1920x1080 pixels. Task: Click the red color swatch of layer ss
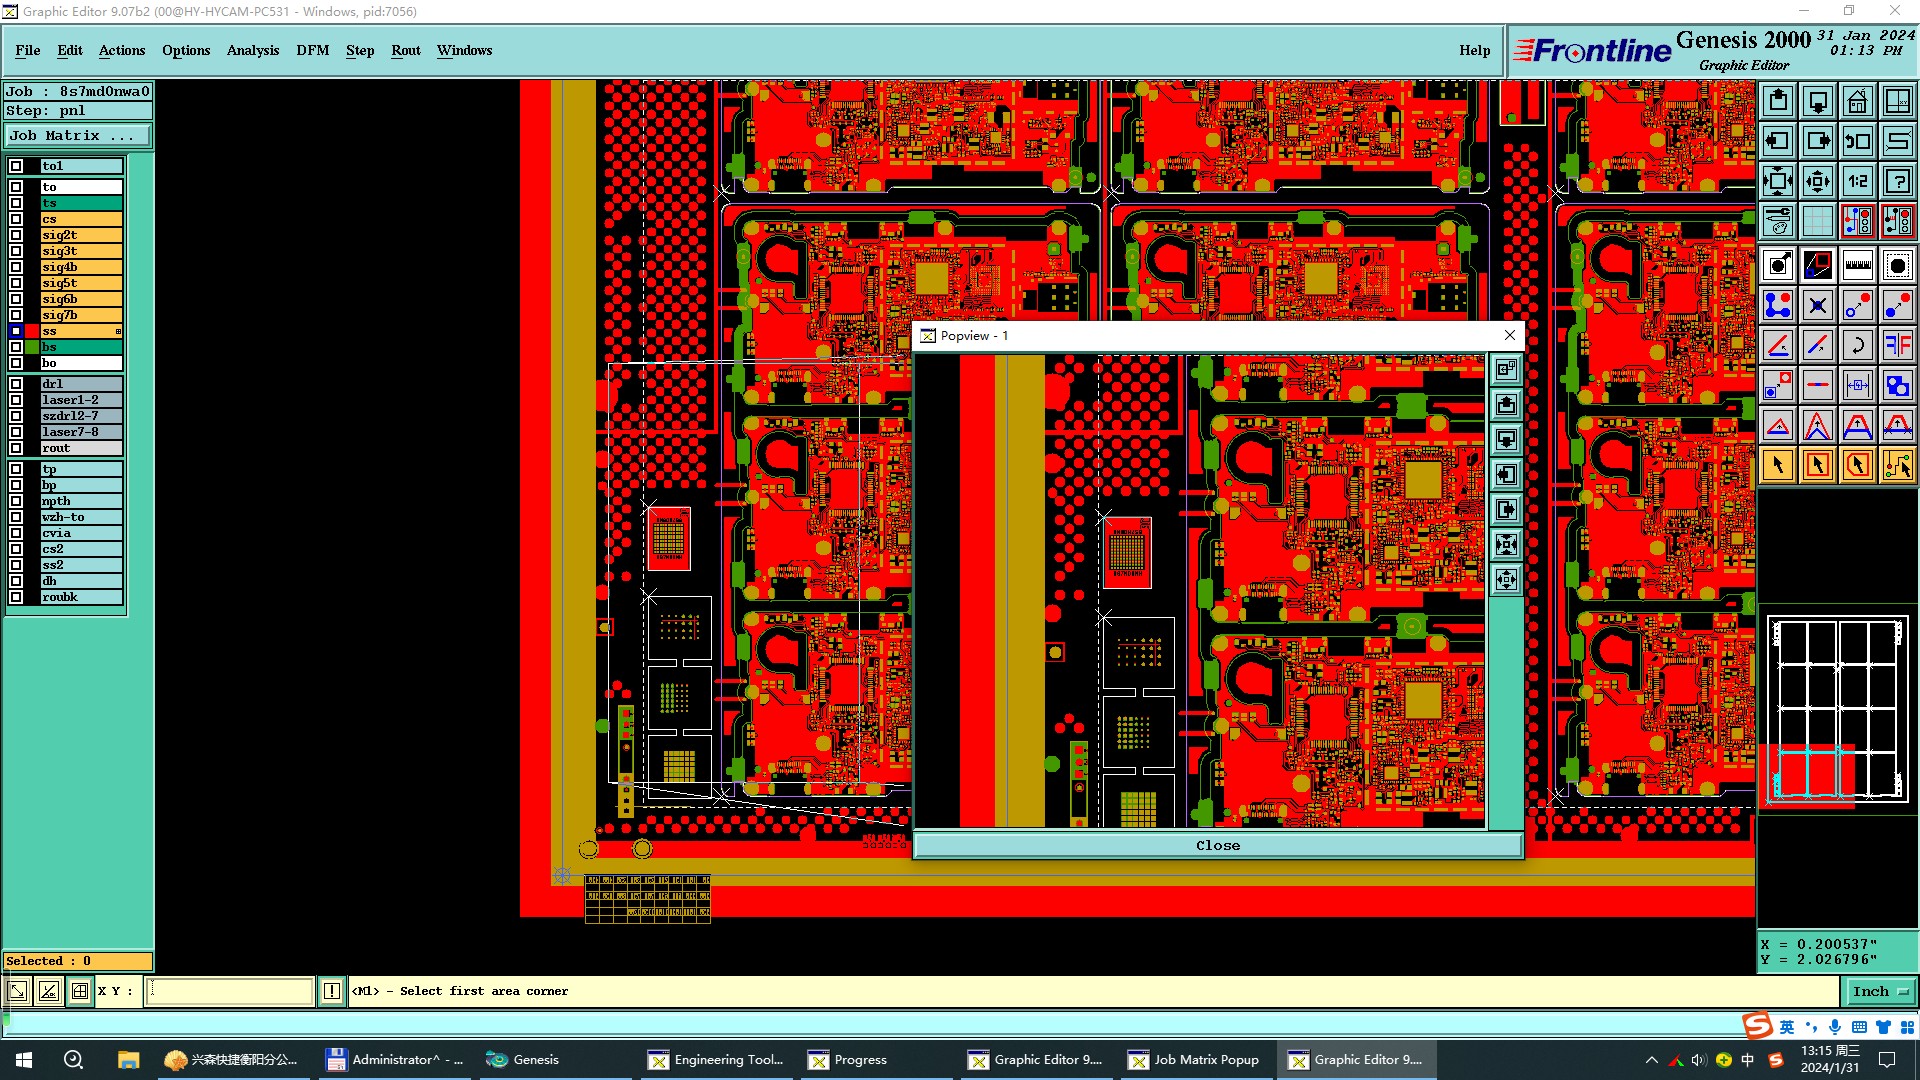[x=32, y=331]
